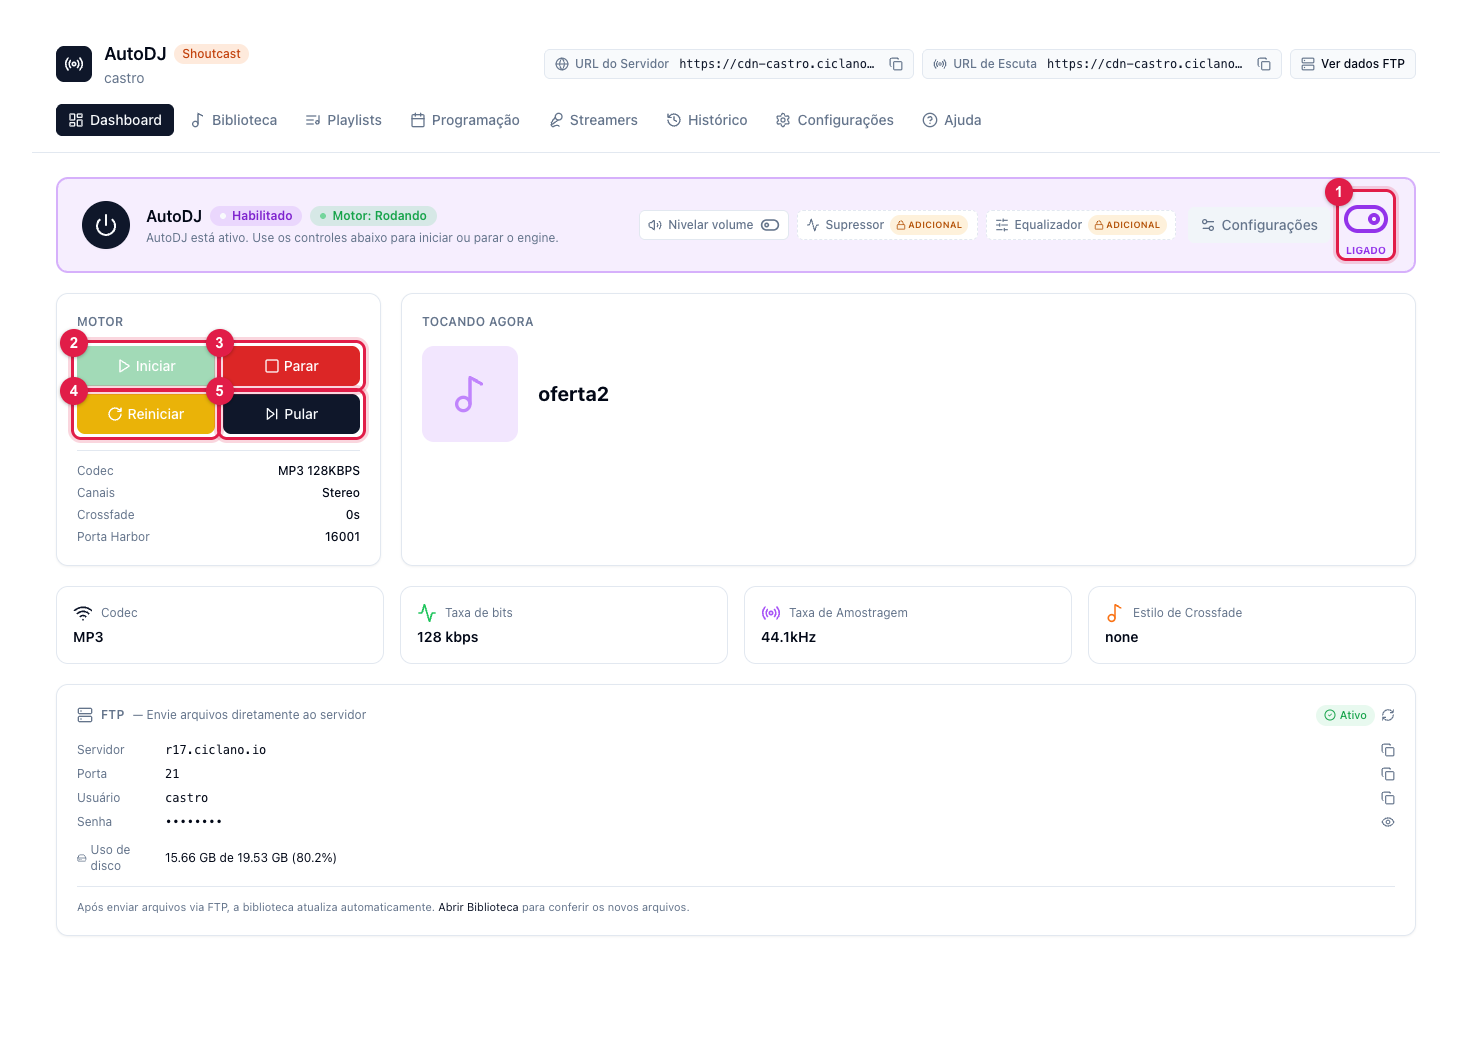This screenshot has width=1472, height=1056.
Task: Toggle the Nivelar volume switch
Action: pos(770,225)
